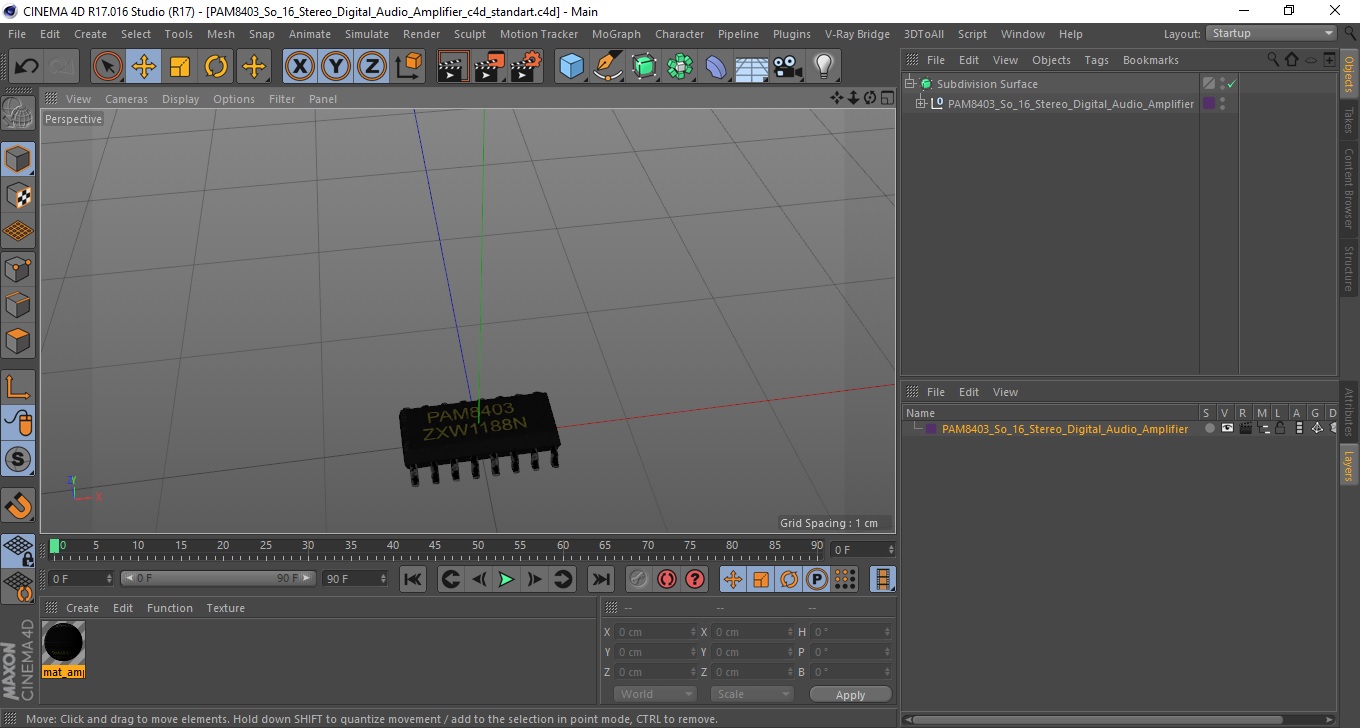Open the Array modeling objects icon
The width and height of the screenshot is (1360, 728).
(x=680, y=67)
